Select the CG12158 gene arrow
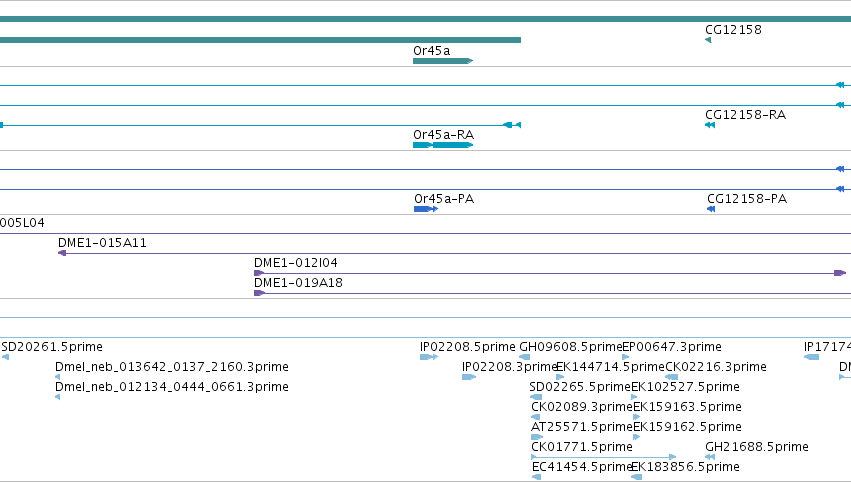The image size is (851, 482). pyautogui.click(x=708, y=40)
